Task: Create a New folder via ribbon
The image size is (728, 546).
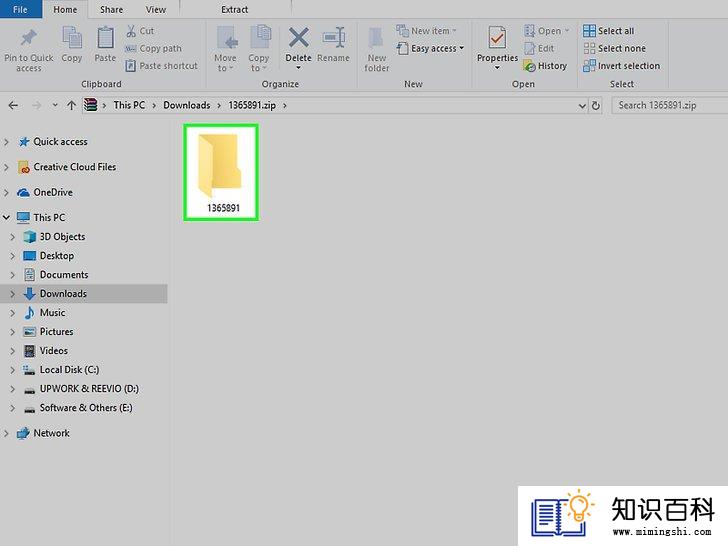Action: pos(377,49)
